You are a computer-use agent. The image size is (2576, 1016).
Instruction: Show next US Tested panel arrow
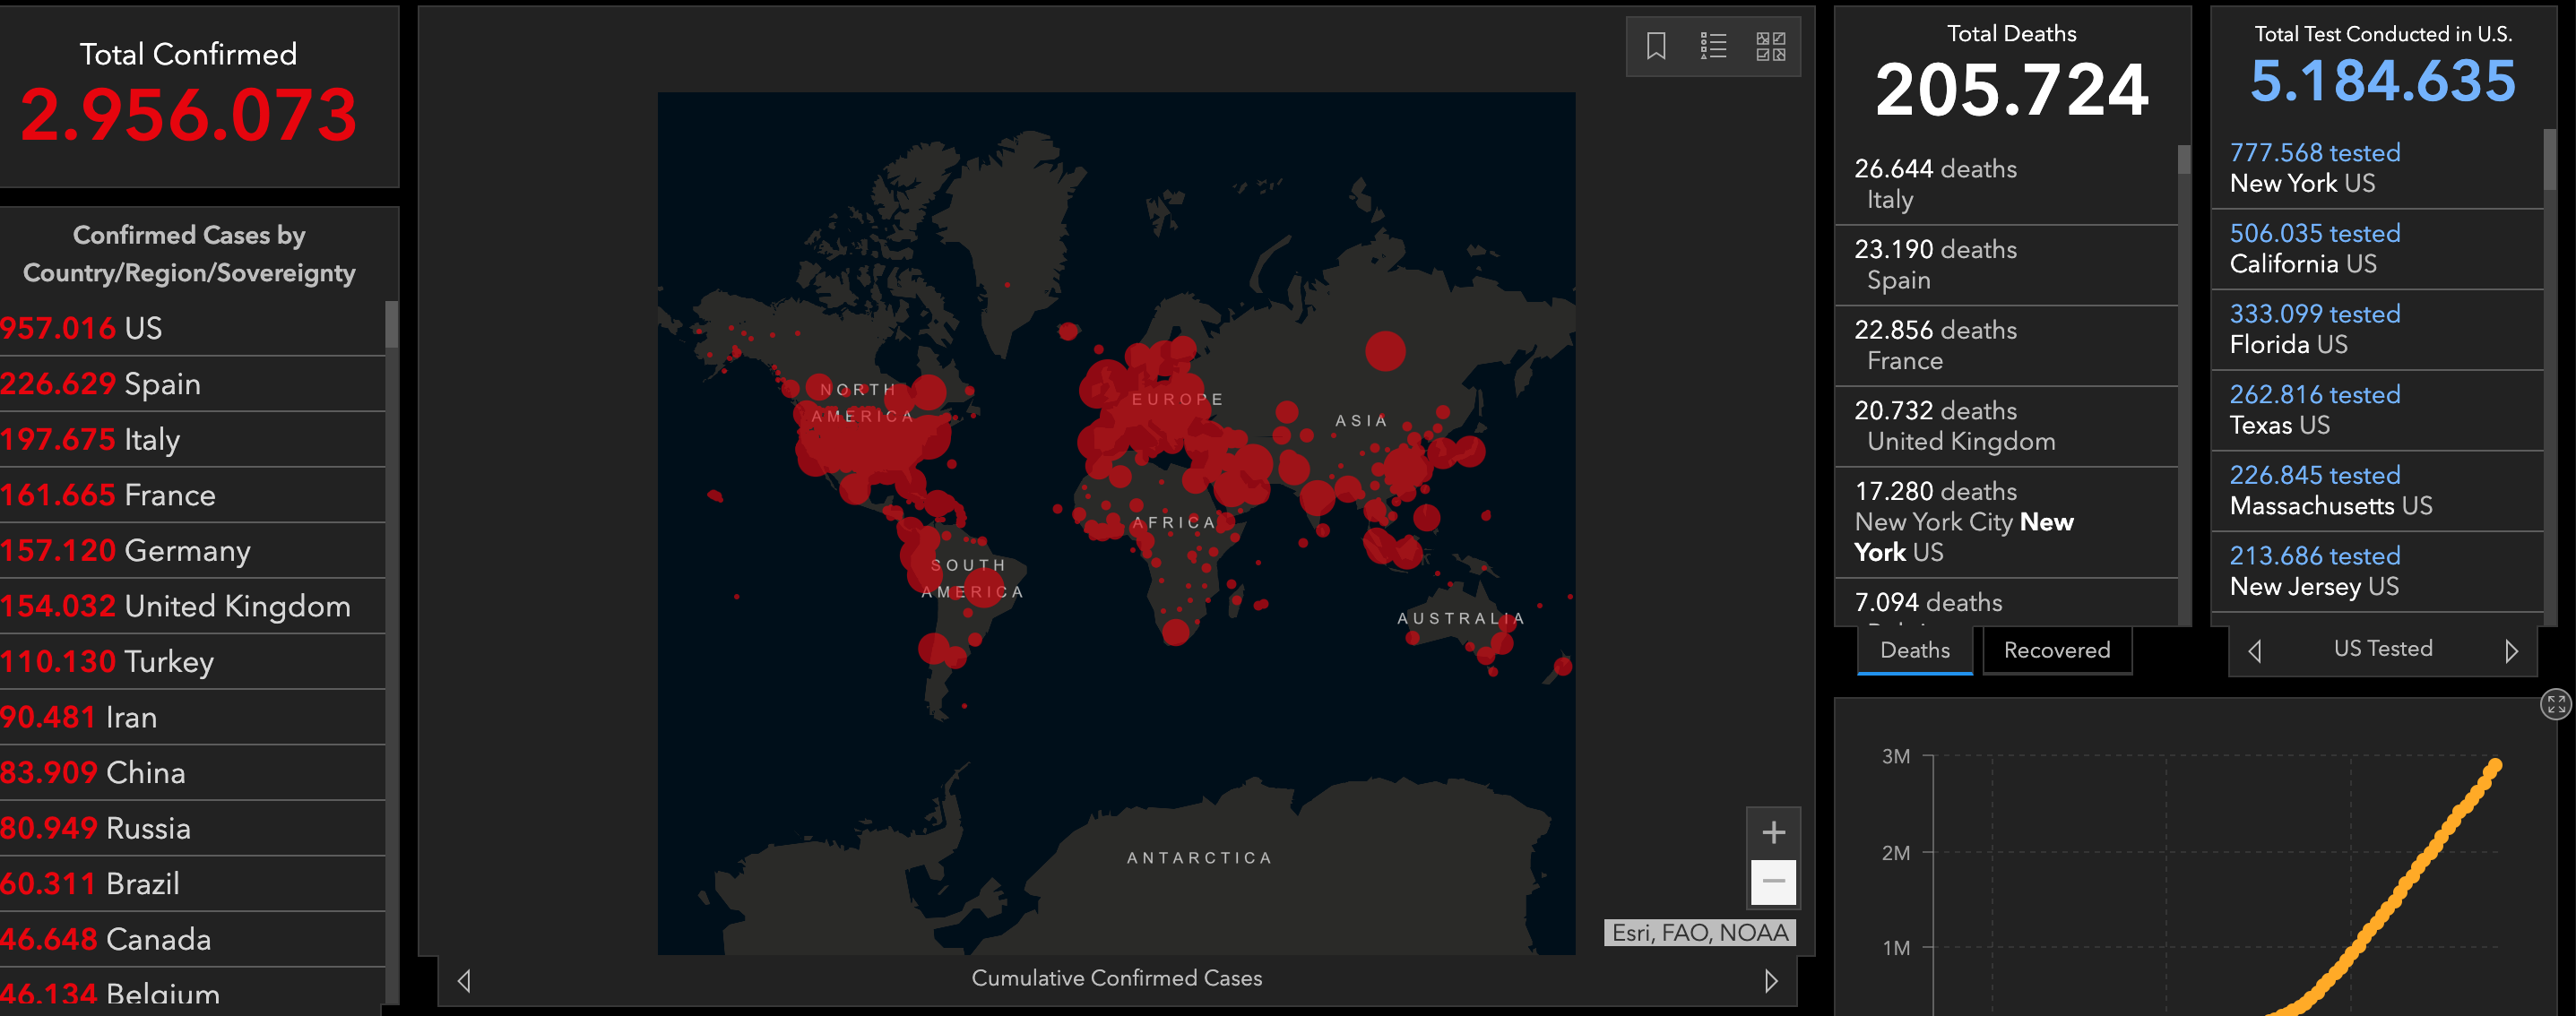pos(2511,651)
